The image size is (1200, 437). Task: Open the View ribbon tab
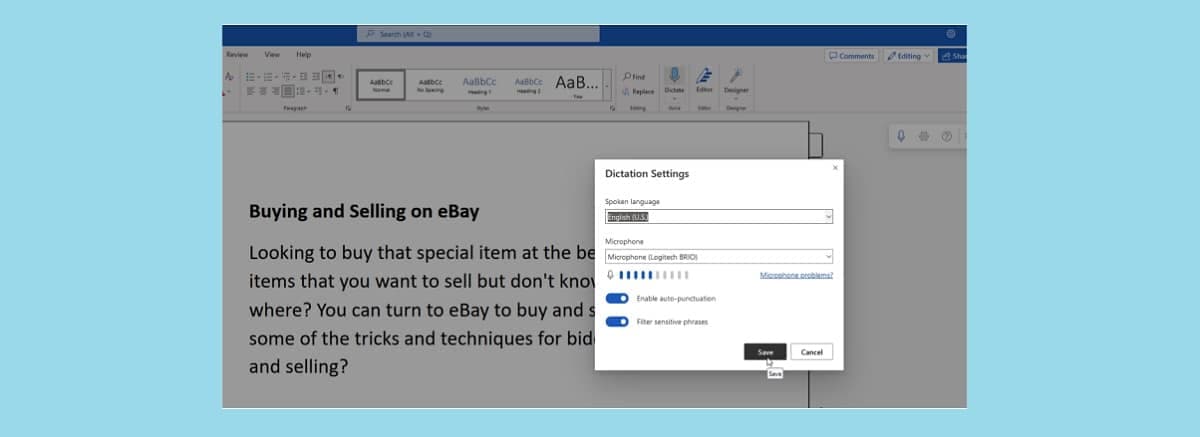tap(272, 54)
